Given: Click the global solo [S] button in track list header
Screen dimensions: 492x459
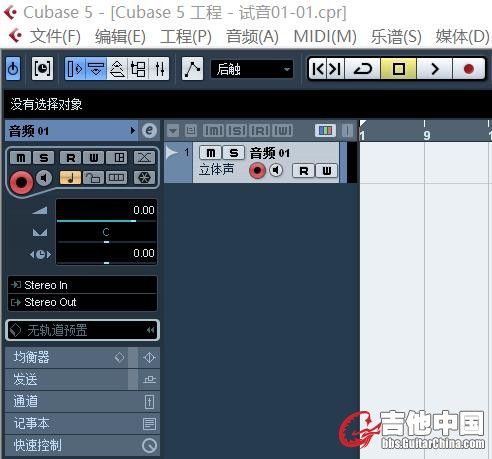Looking at the screenshot, I should click(237, 130).
